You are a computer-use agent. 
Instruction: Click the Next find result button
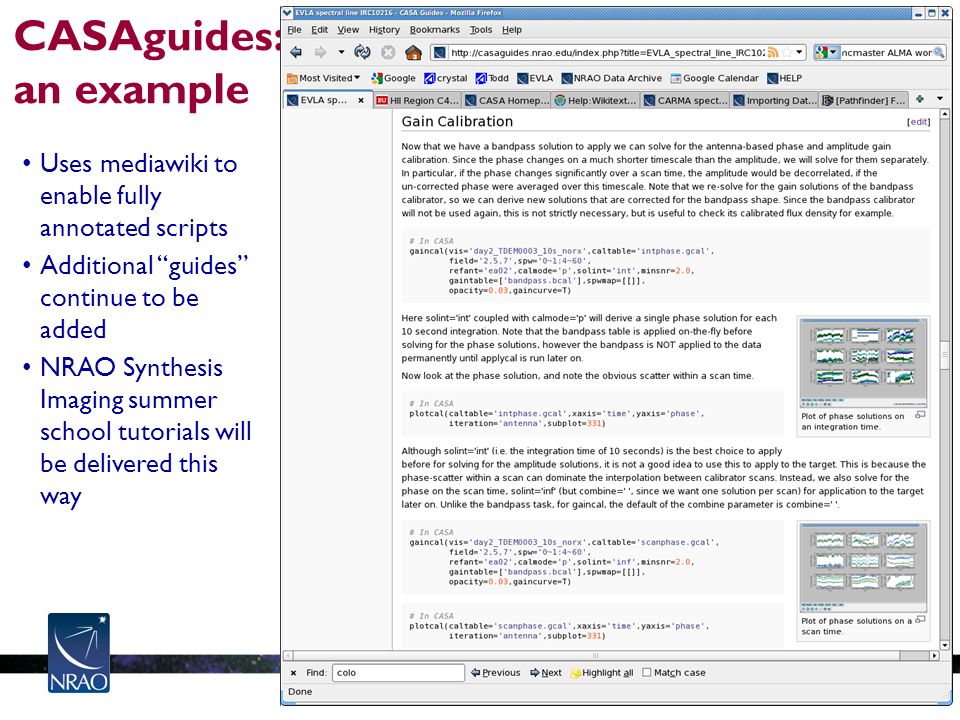coord(546,673)
